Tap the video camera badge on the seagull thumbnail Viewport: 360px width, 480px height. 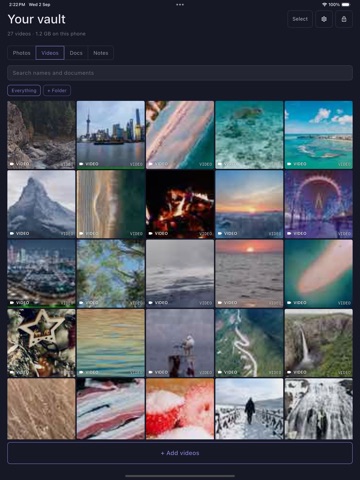pos(158,372)
